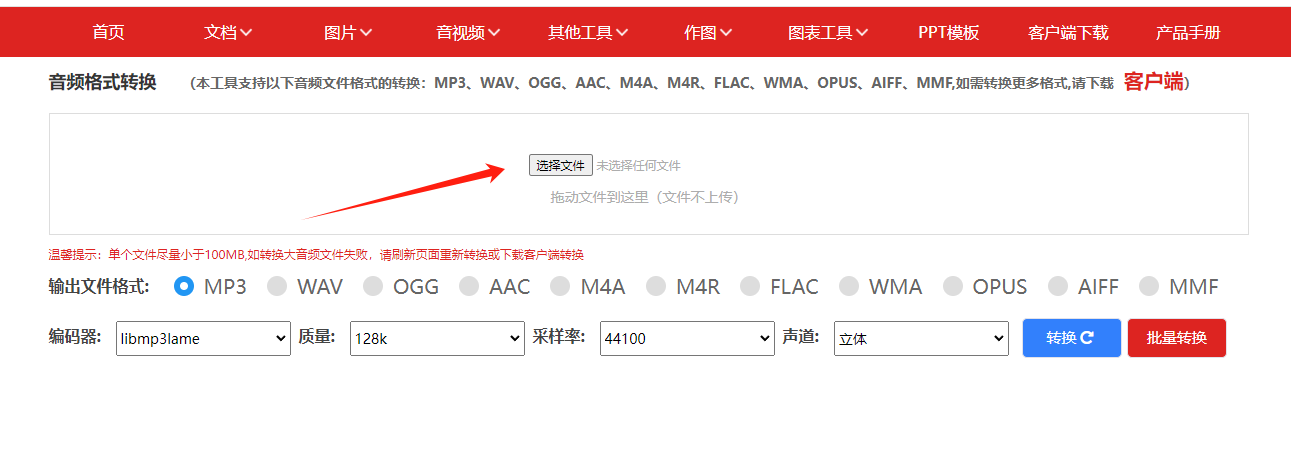Select FLAC output format
The image size is (1291, 470).
(750, 286)
